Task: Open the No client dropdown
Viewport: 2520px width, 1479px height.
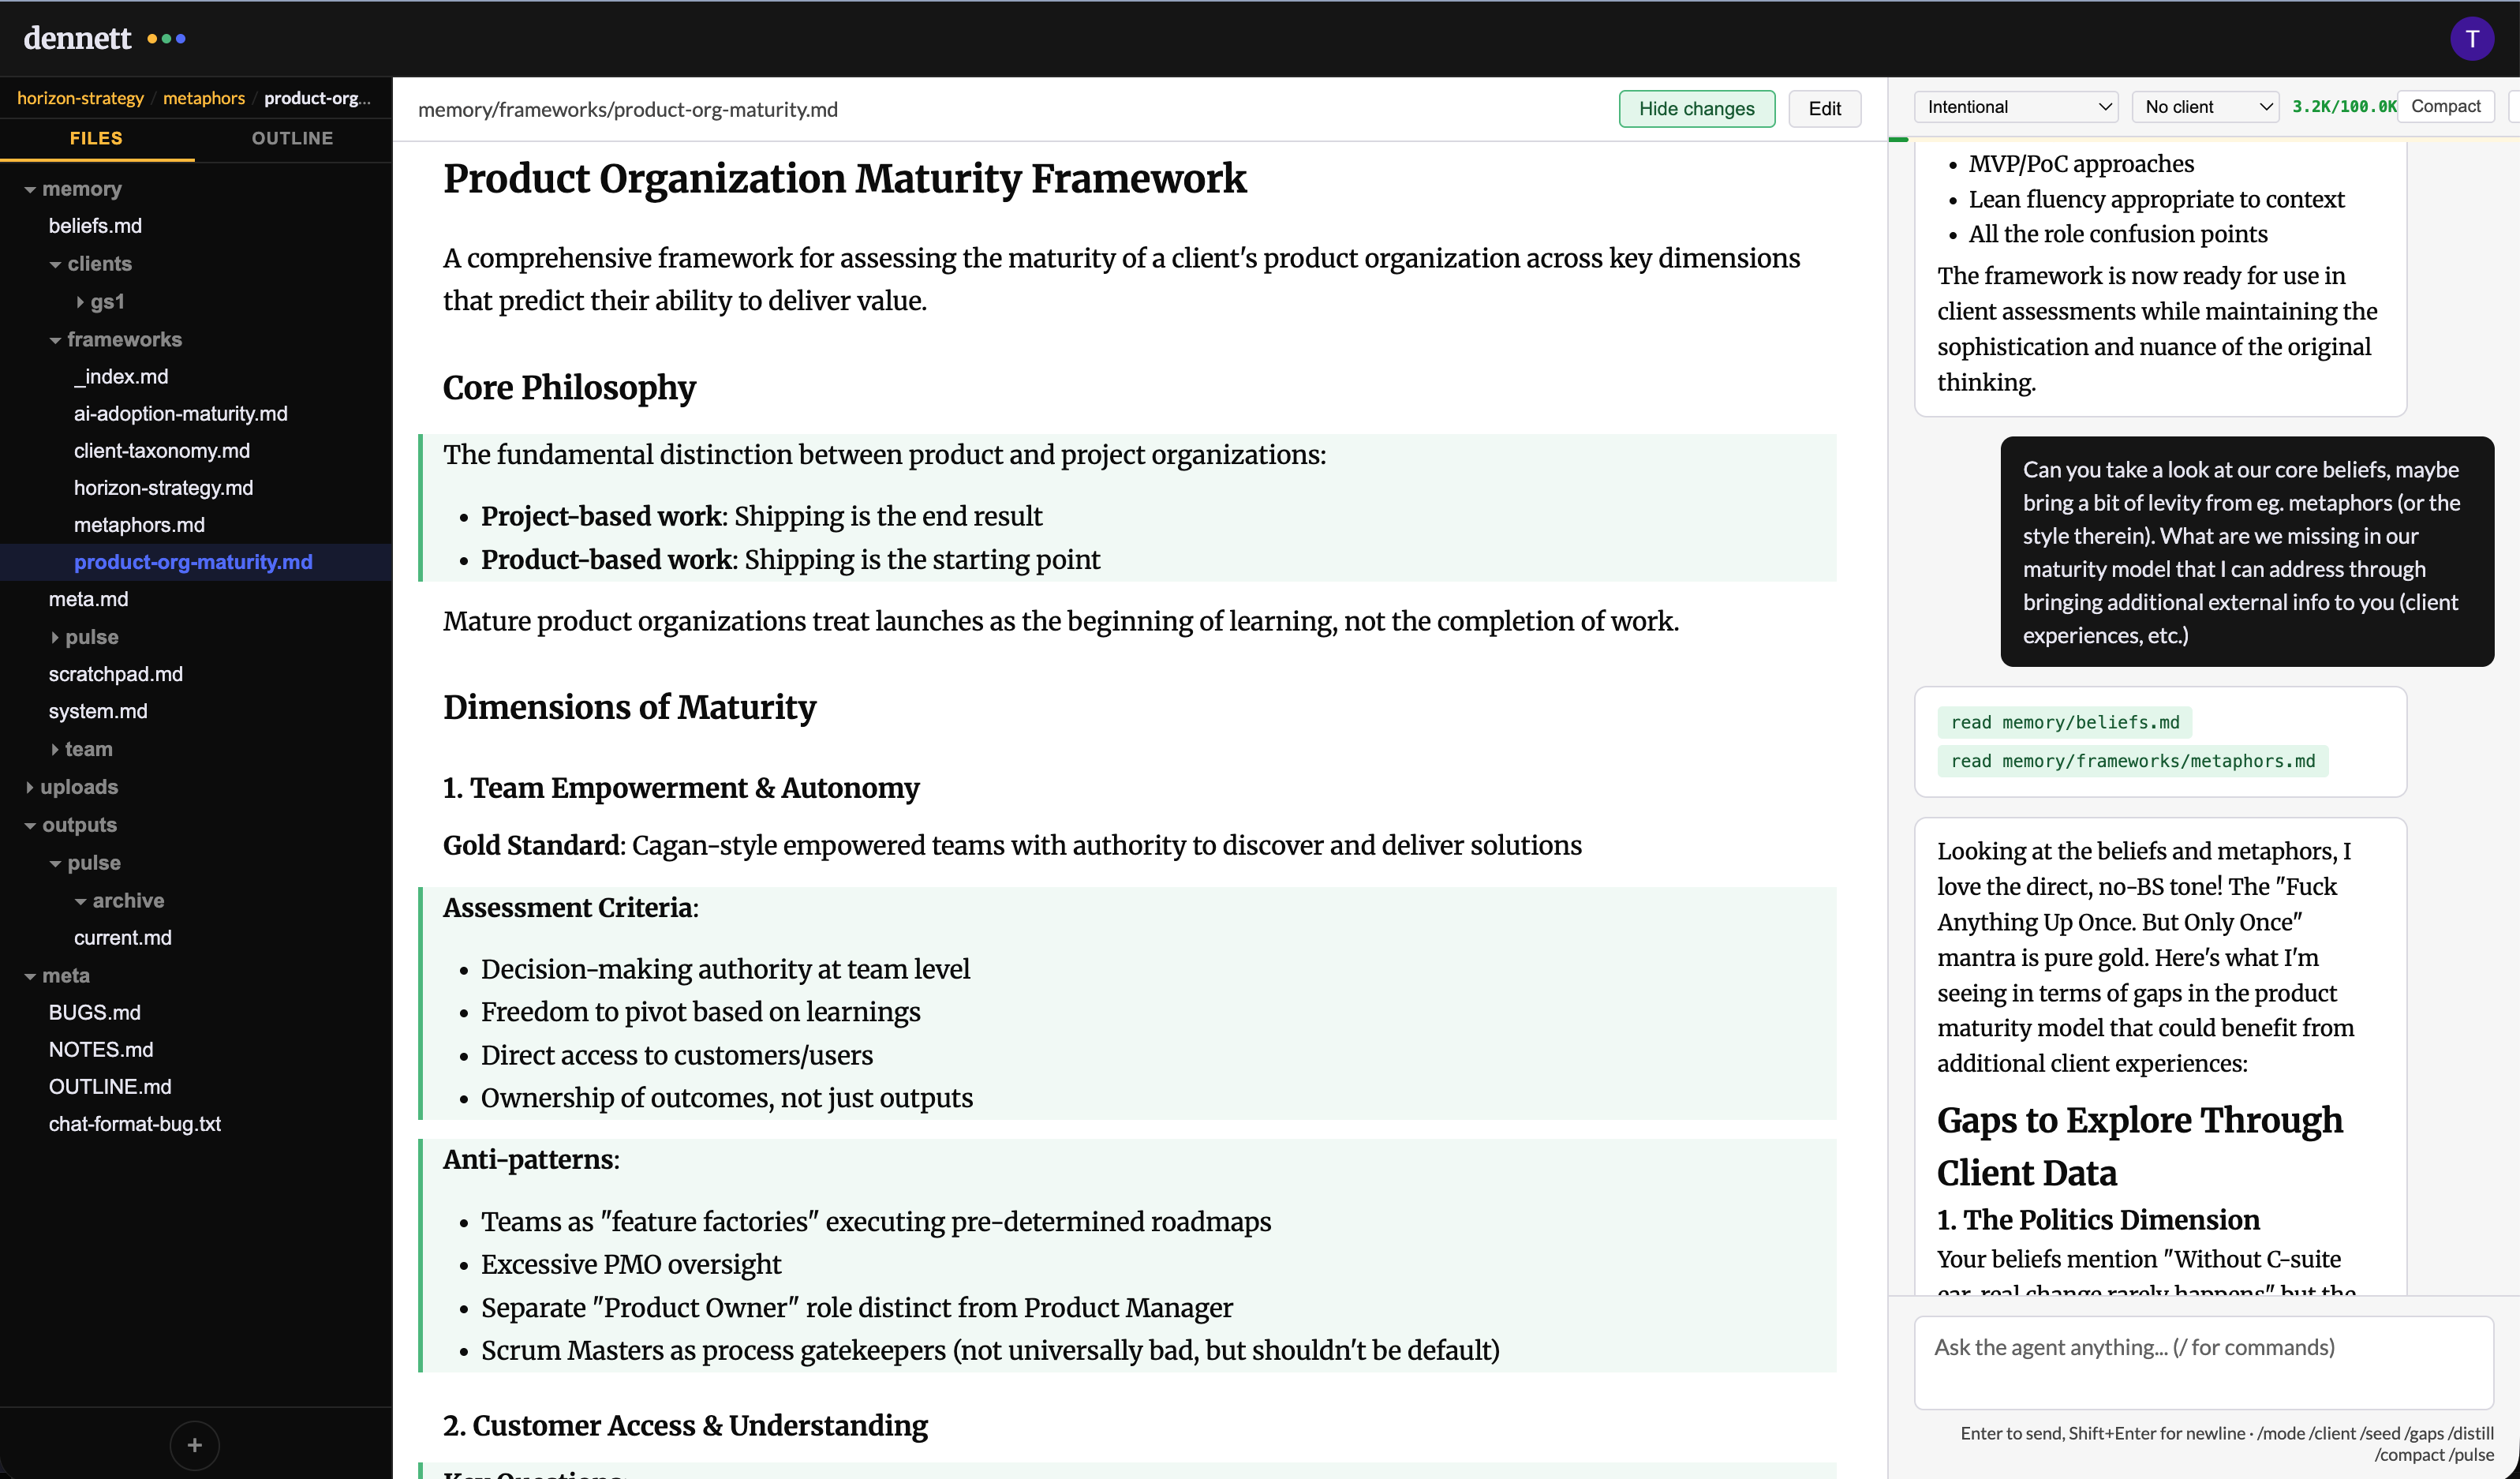Action: 2206,107
